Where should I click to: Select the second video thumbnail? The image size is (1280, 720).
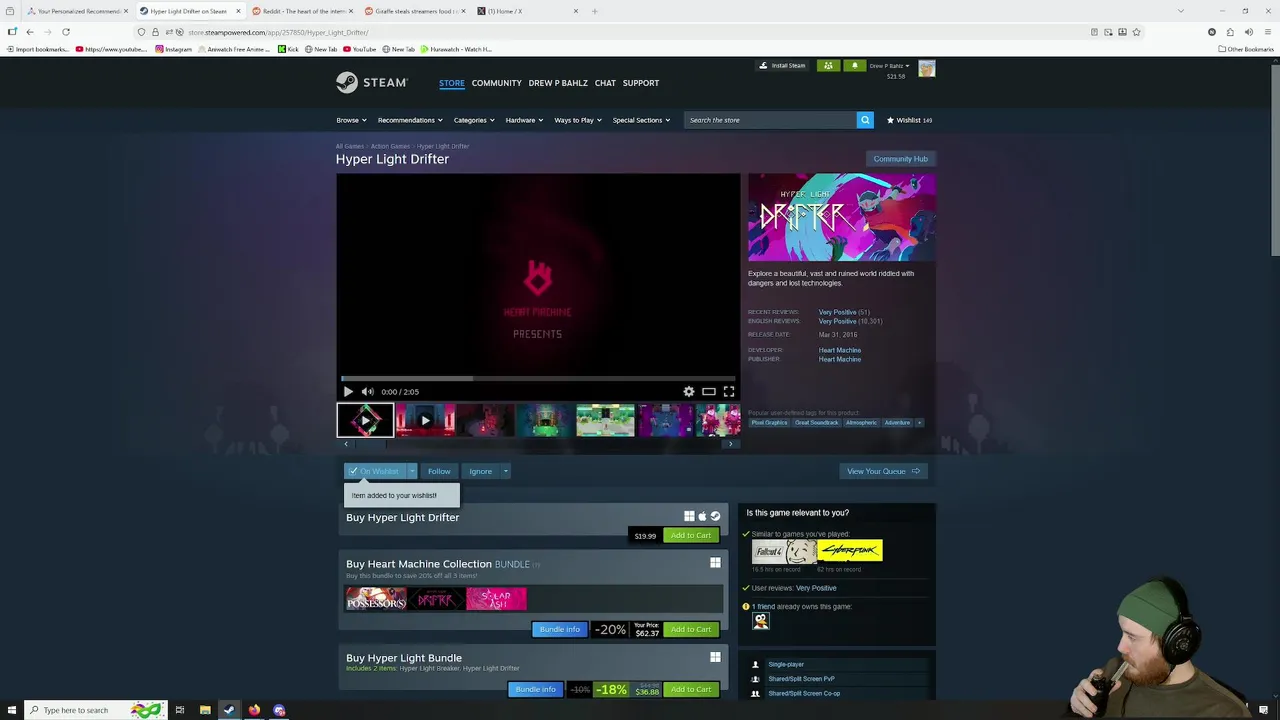[x=425, y=421]
